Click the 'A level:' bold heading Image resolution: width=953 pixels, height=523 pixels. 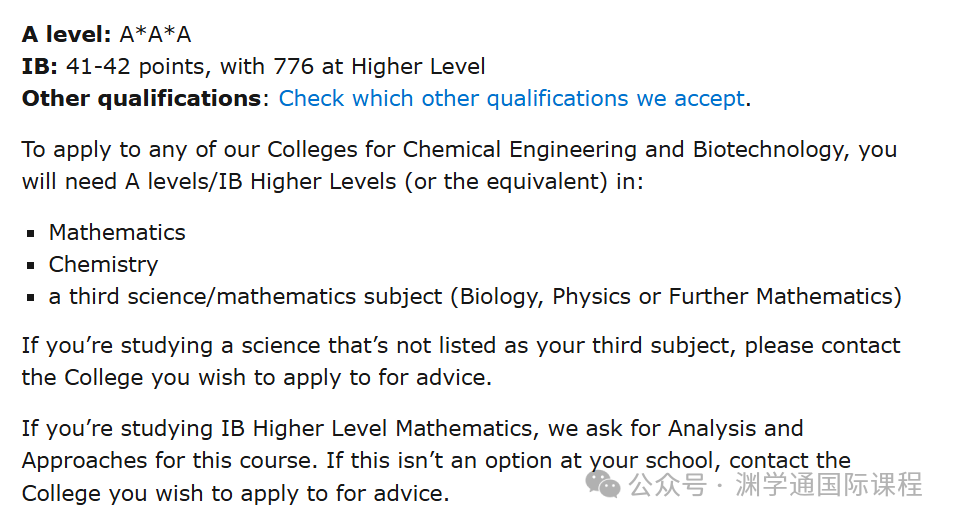67,34
